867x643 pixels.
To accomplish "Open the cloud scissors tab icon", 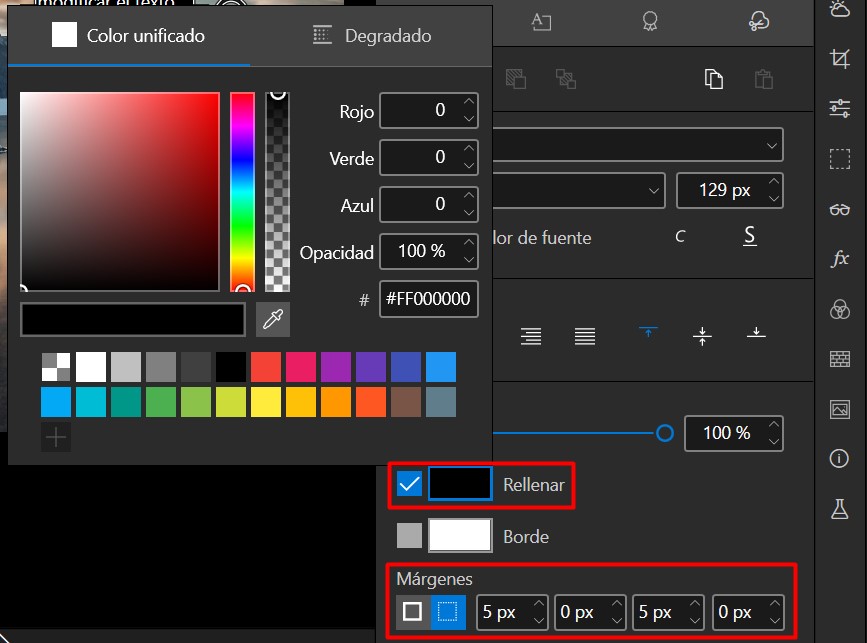I will point(759,22).
